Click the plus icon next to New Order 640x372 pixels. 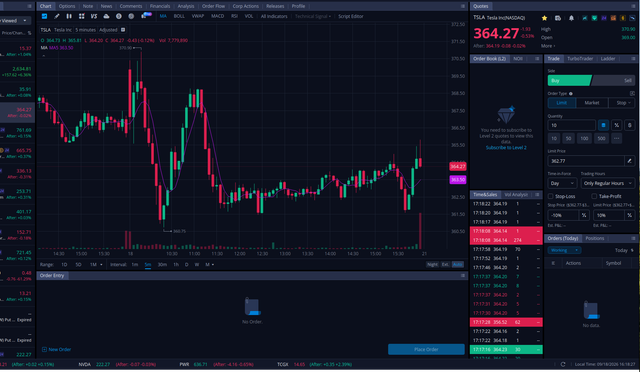tap(44, 350)
